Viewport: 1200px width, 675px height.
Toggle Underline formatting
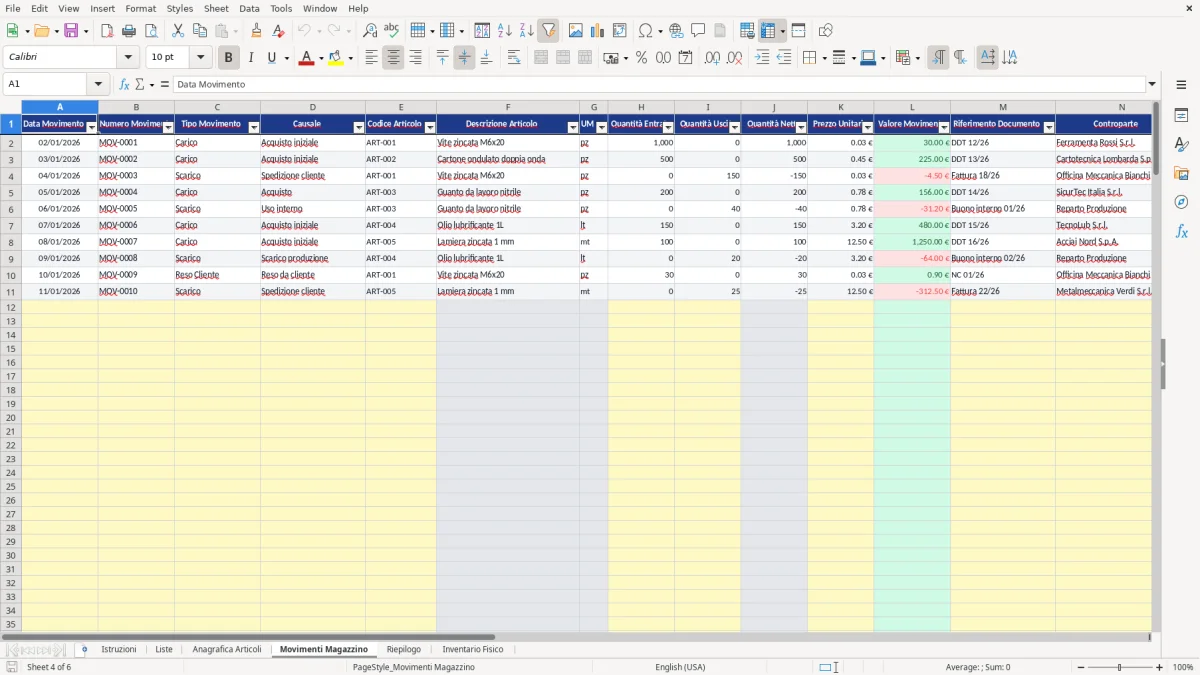tap(272, 58)
